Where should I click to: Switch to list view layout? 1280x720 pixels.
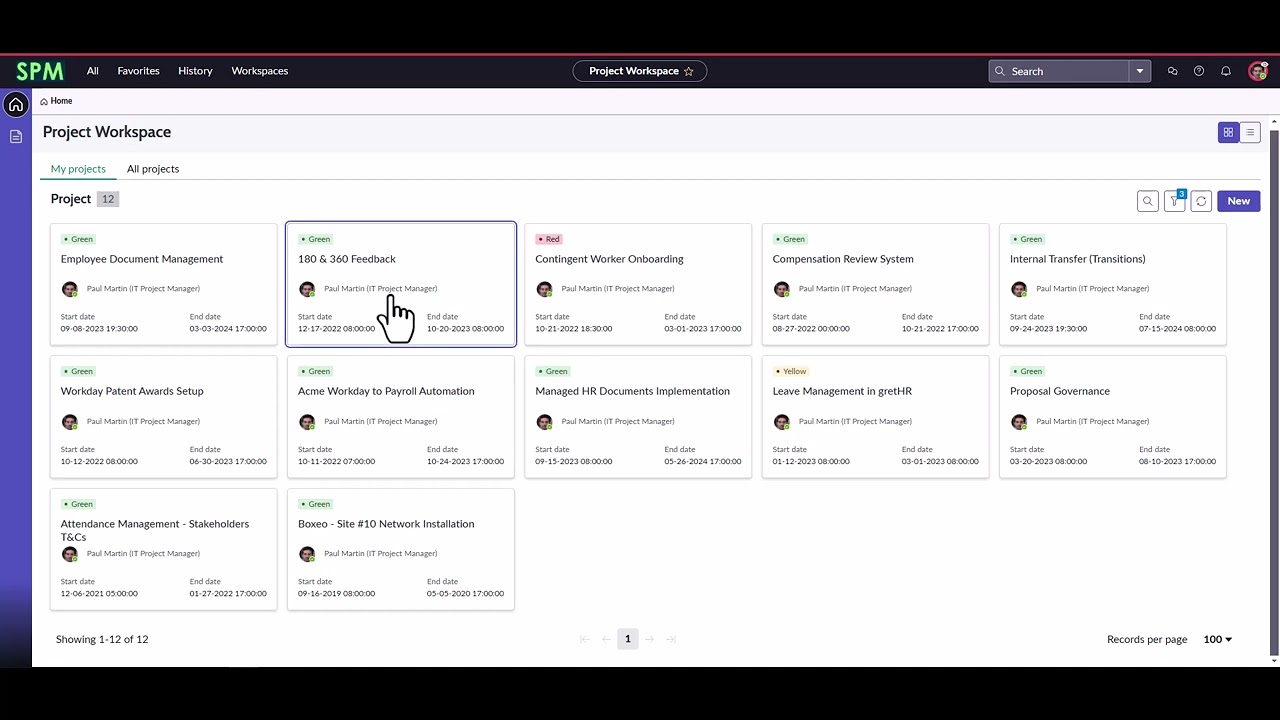click(1250, 132)
